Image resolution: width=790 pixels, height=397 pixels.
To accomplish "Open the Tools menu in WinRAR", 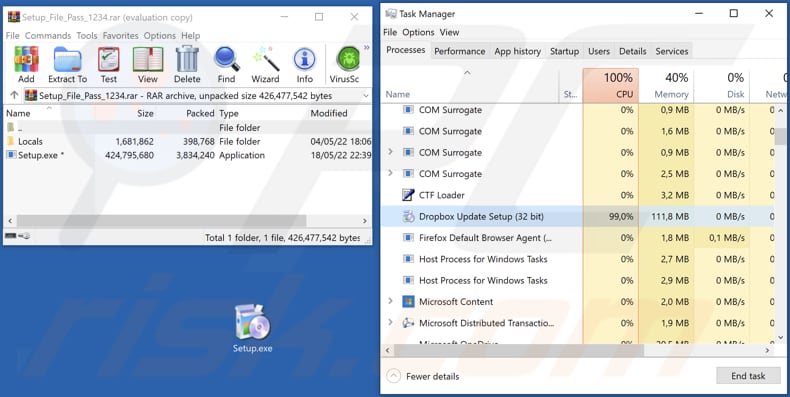I will [87, 36].
